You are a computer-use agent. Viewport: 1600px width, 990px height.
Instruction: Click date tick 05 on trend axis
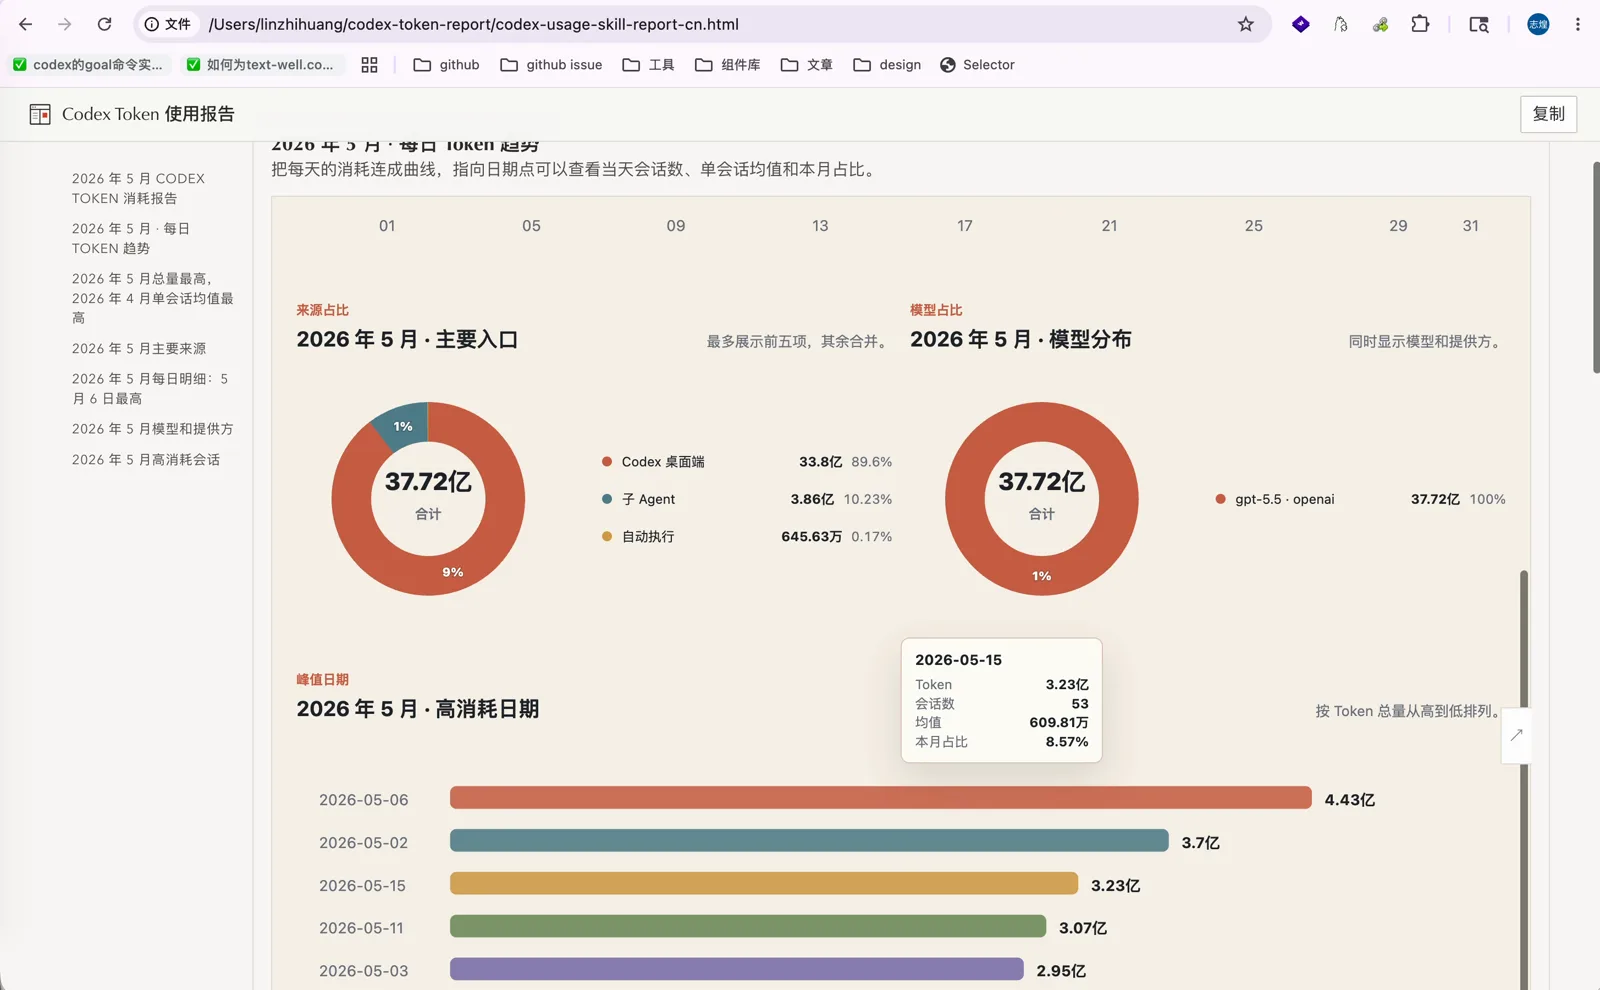(531, 226)
